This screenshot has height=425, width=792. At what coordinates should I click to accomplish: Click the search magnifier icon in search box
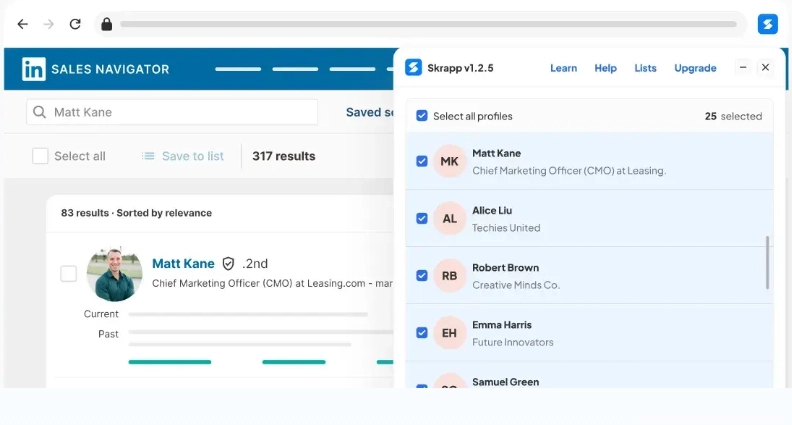(x=39, y=112)
